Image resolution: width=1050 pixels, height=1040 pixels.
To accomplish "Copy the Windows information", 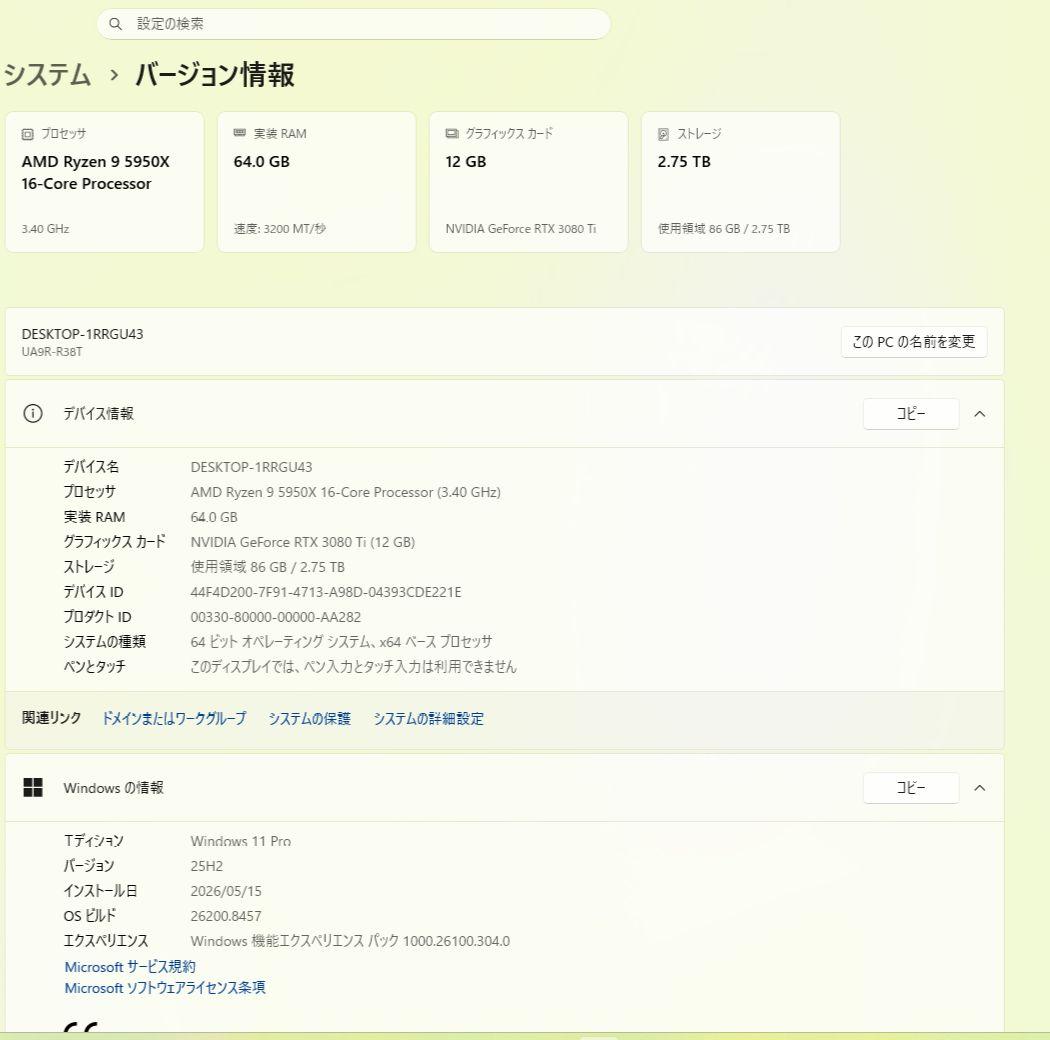I will click(x=911, y=788).
